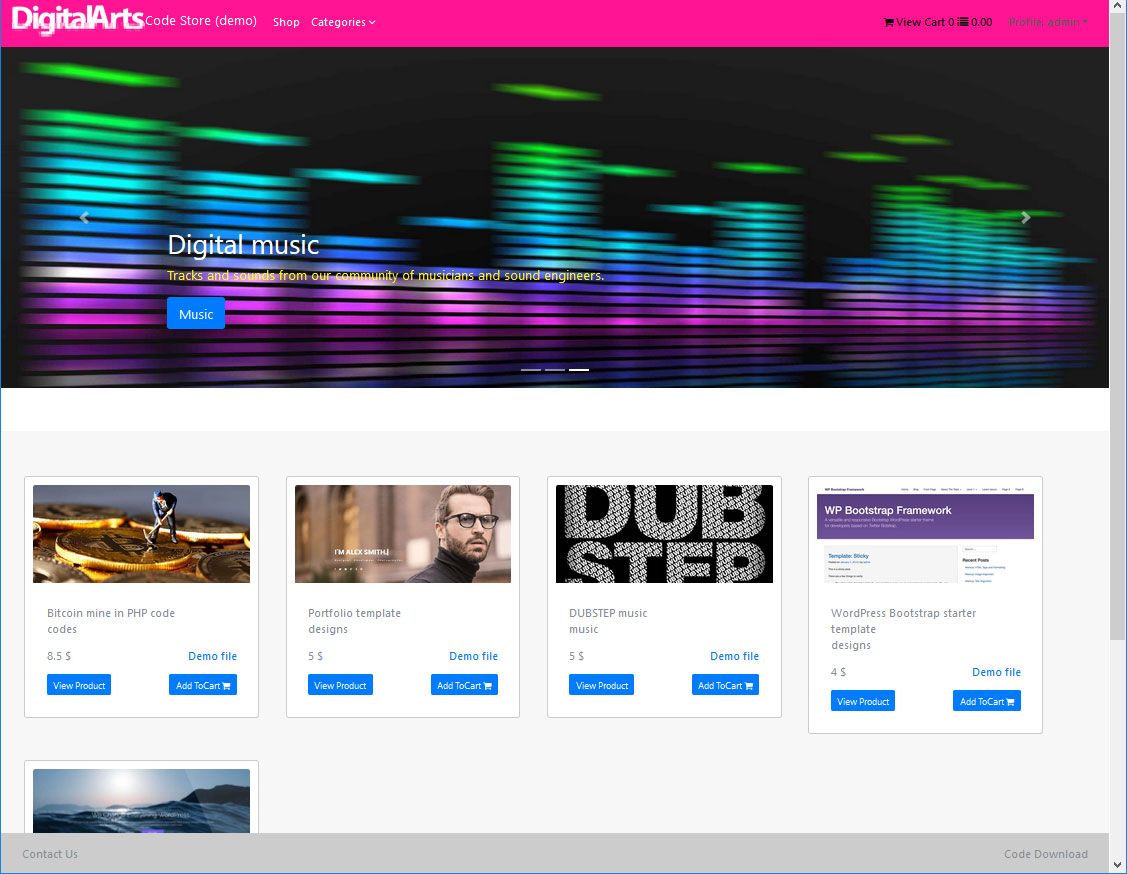Open the Code Download footer link
The image size is (1127, 874).
click(1045, 854)
